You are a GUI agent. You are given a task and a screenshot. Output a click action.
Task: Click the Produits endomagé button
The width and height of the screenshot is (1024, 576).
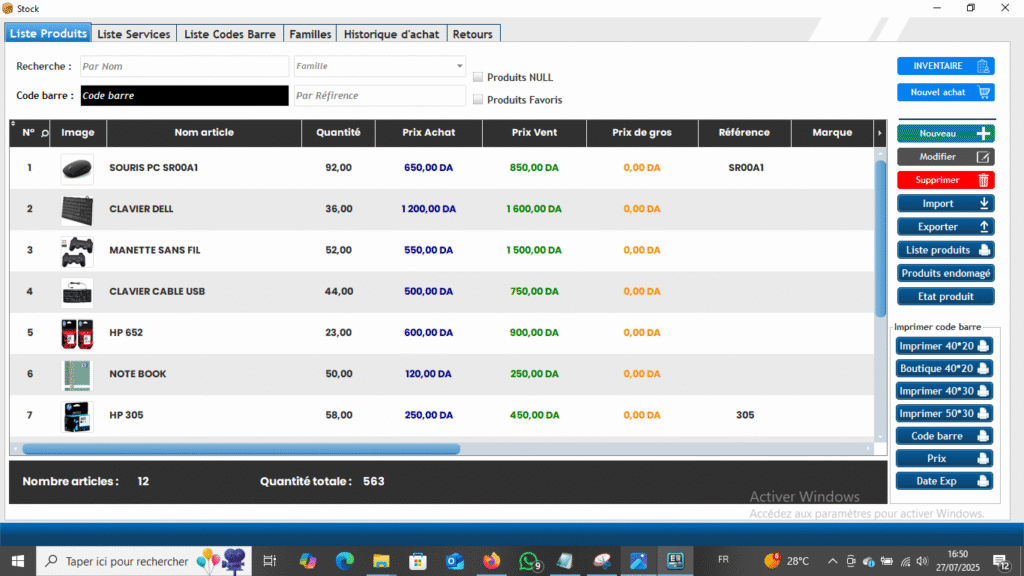click(x=945, y=273)
